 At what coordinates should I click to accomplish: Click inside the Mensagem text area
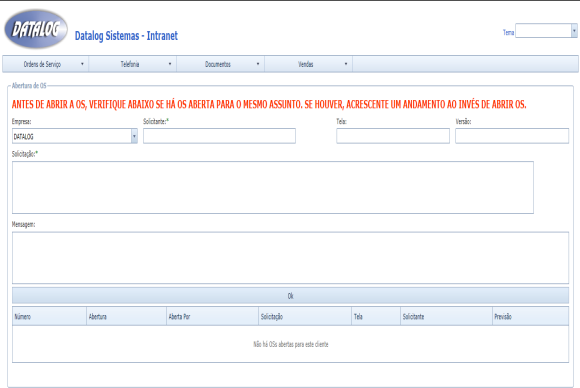click(290, 258)
